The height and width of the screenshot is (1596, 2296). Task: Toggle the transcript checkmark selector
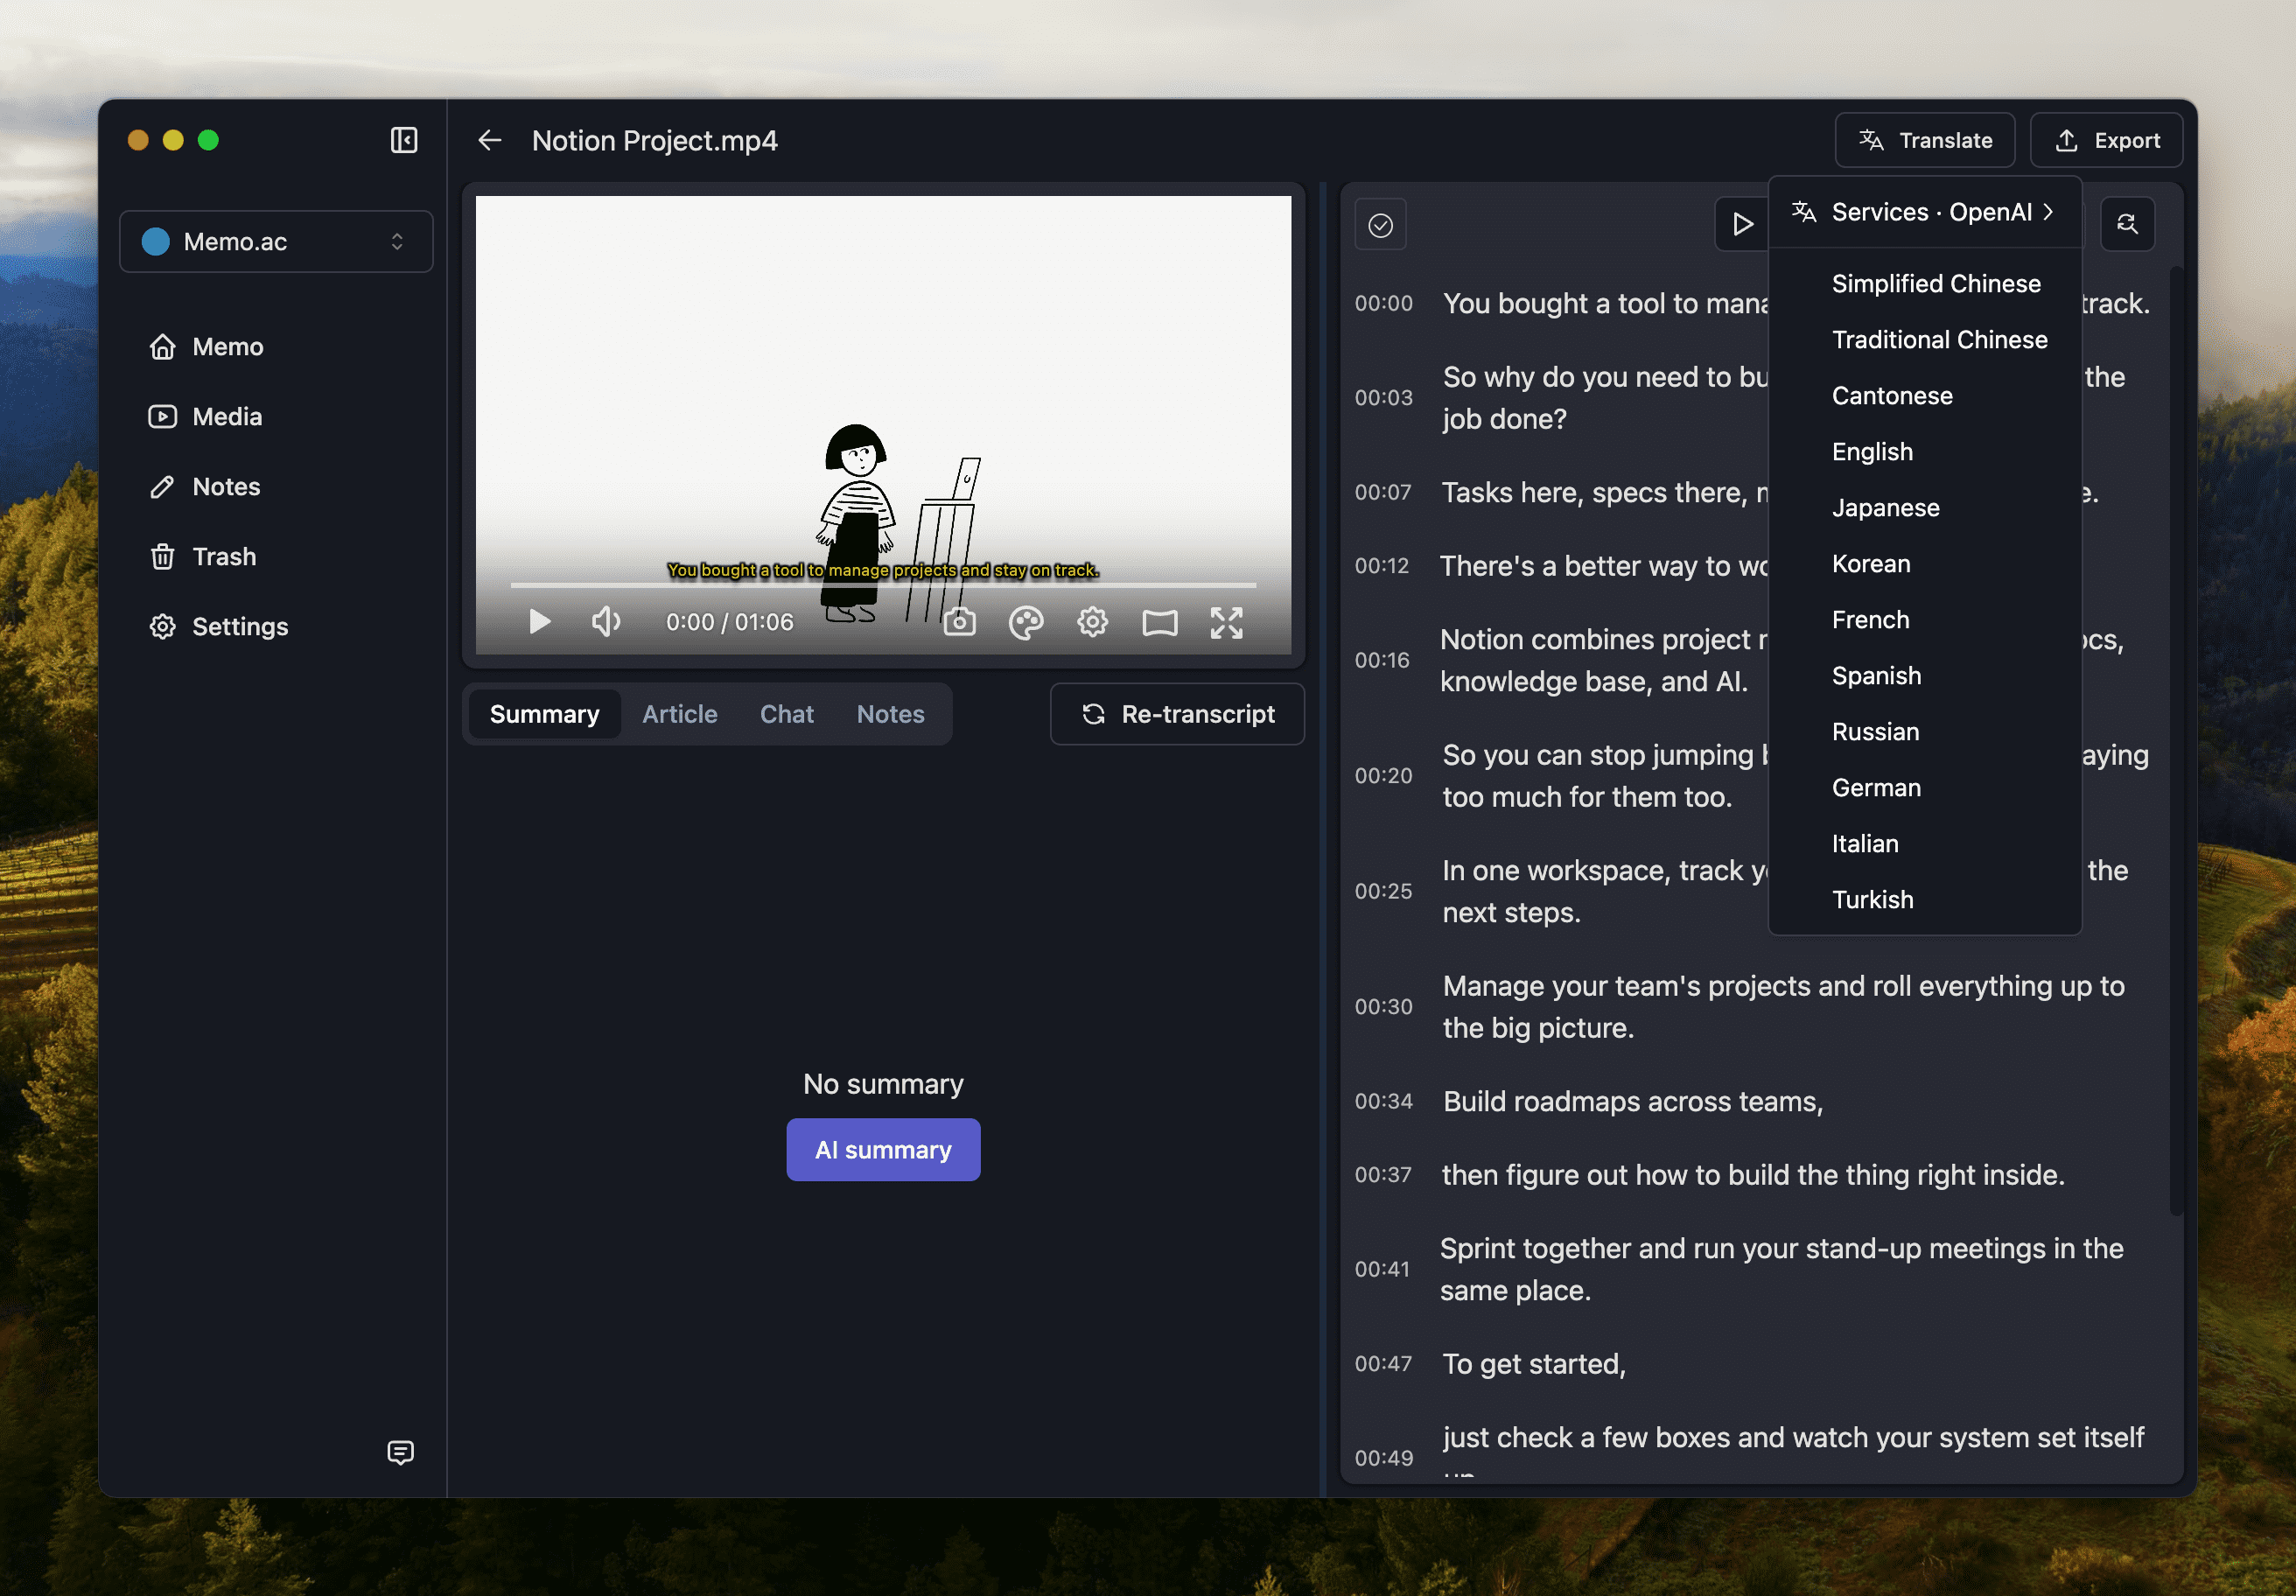coord(1380,225)
